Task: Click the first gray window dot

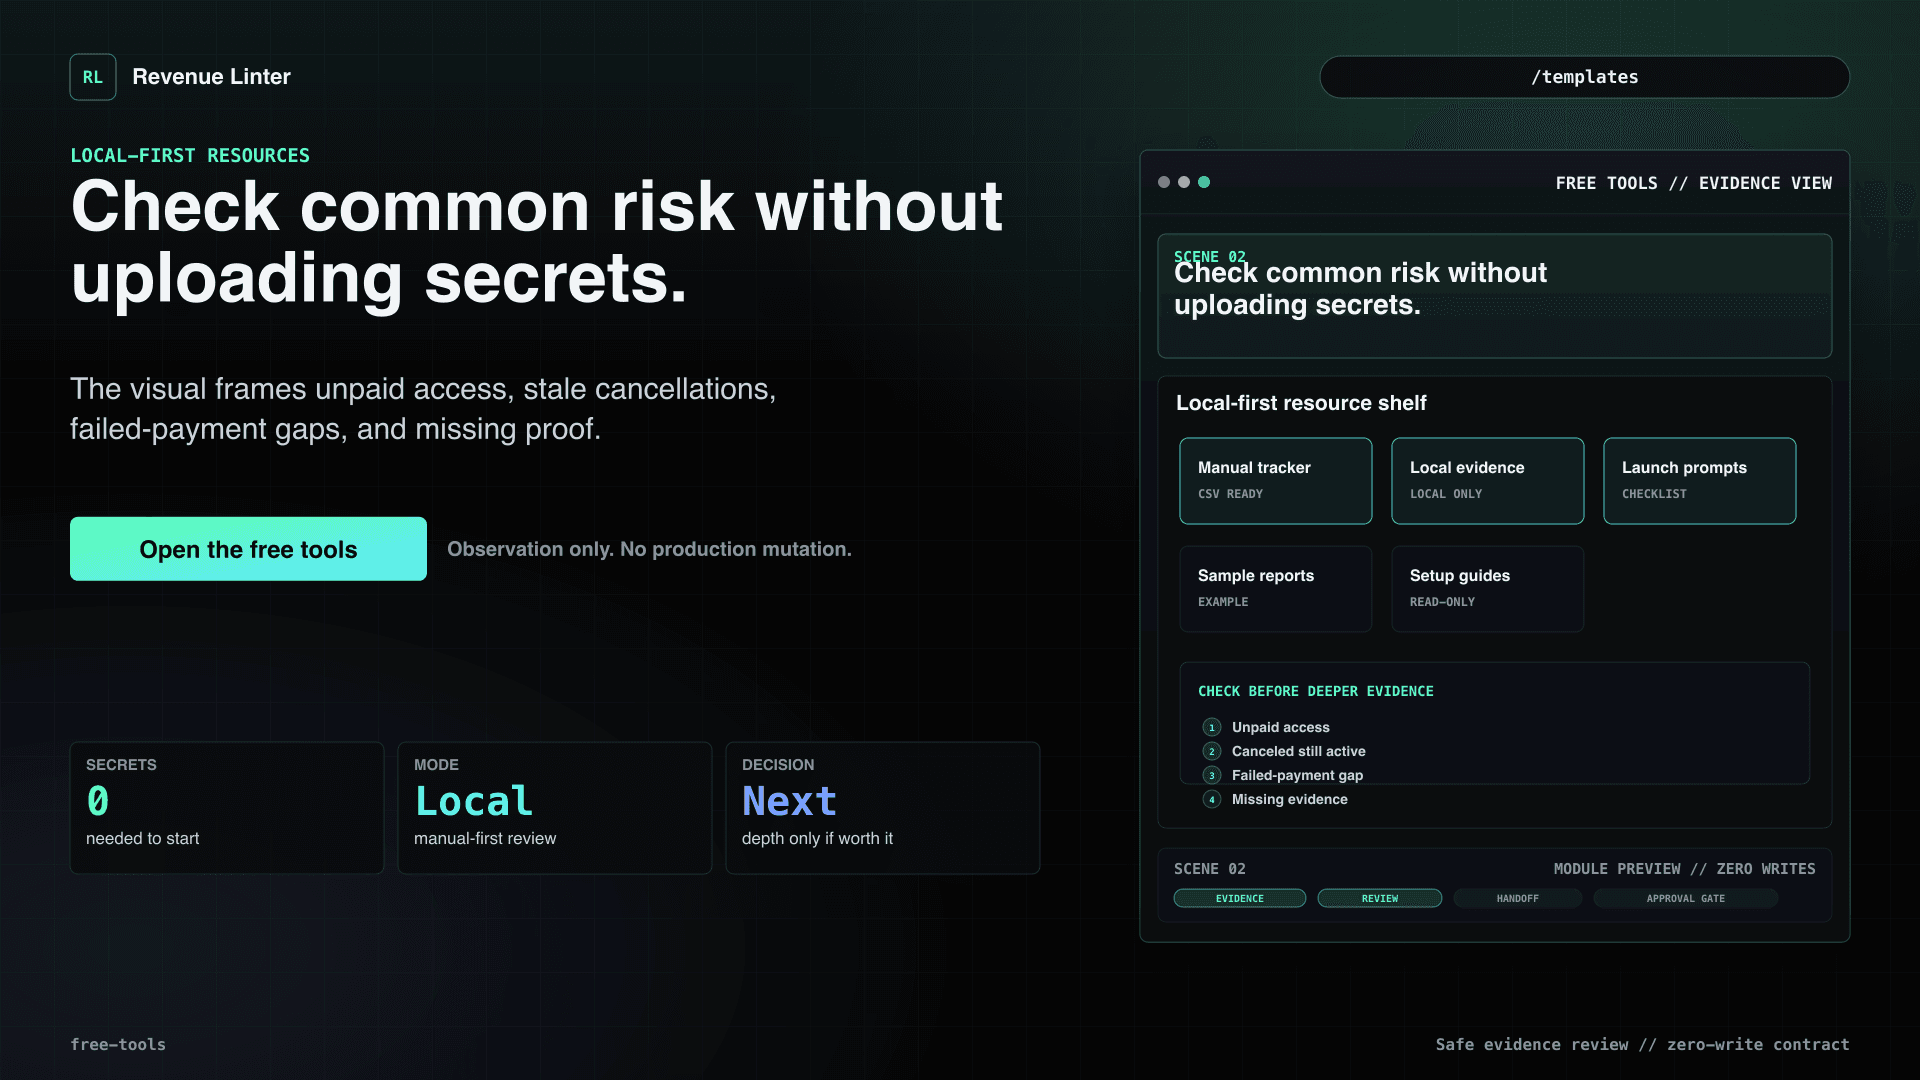Action: pos(1164,182)
